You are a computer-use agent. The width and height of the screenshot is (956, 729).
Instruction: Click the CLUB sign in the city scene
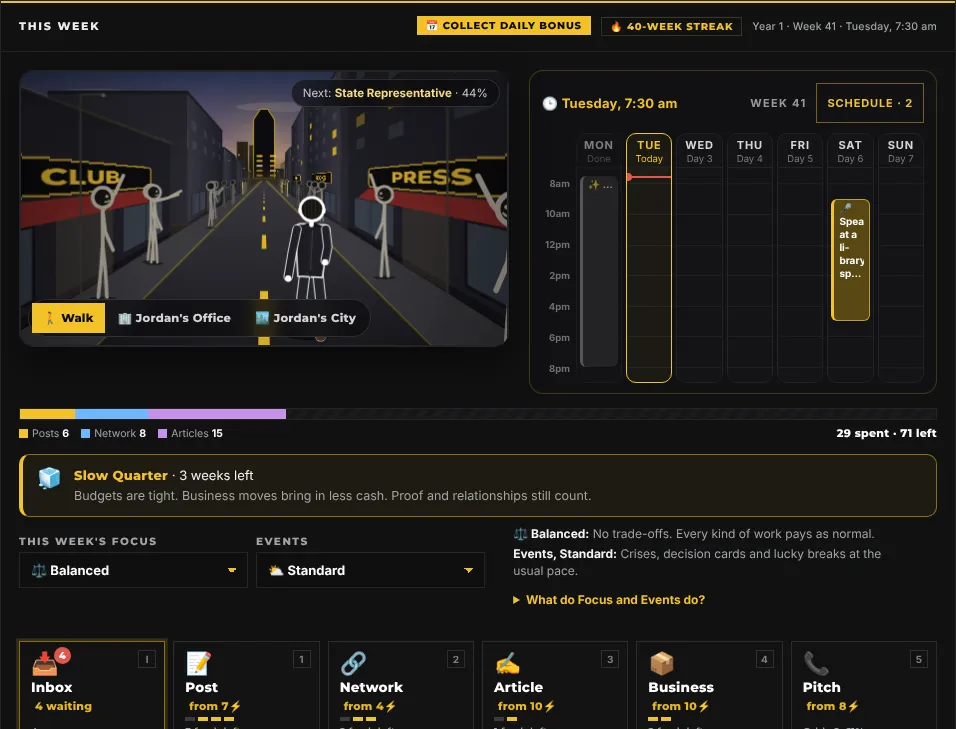pos(82,177)
